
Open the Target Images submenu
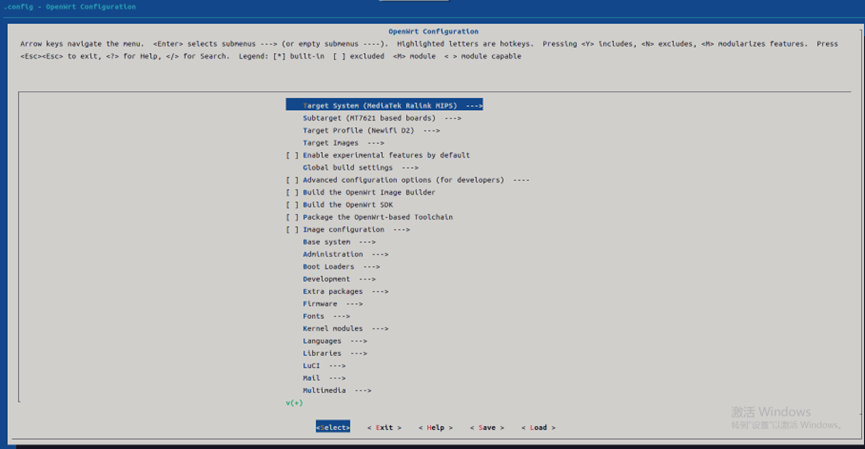[343, 143]
